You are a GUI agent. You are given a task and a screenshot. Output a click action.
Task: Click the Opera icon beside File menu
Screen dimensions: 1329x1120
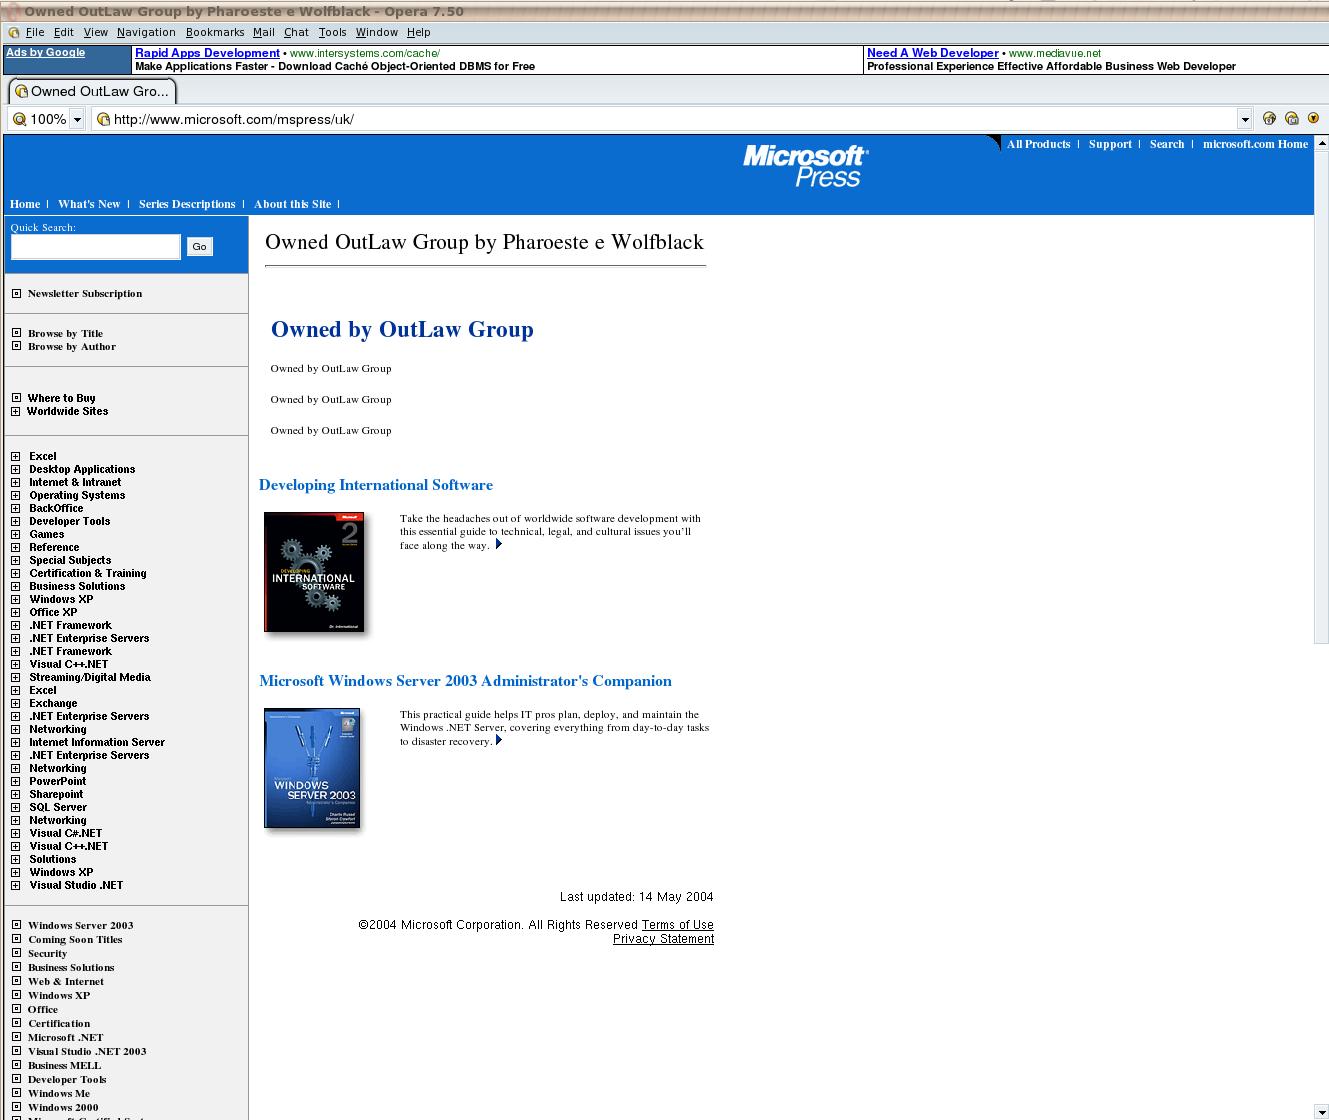tap(14, 33)
